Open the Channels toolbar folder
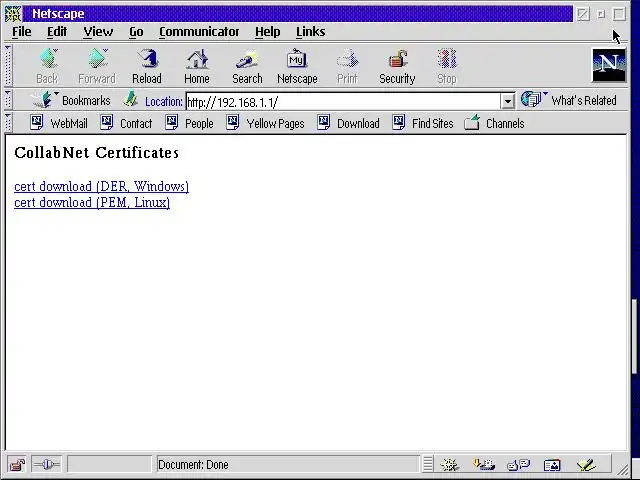Screen dimensions: 640x480 (494, 123)
